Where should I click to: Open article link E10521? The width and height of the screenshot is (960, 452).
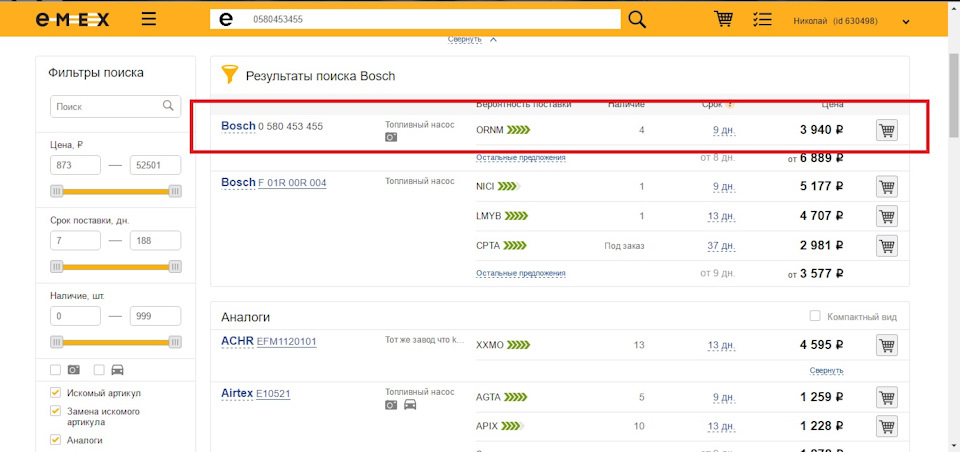273,393
